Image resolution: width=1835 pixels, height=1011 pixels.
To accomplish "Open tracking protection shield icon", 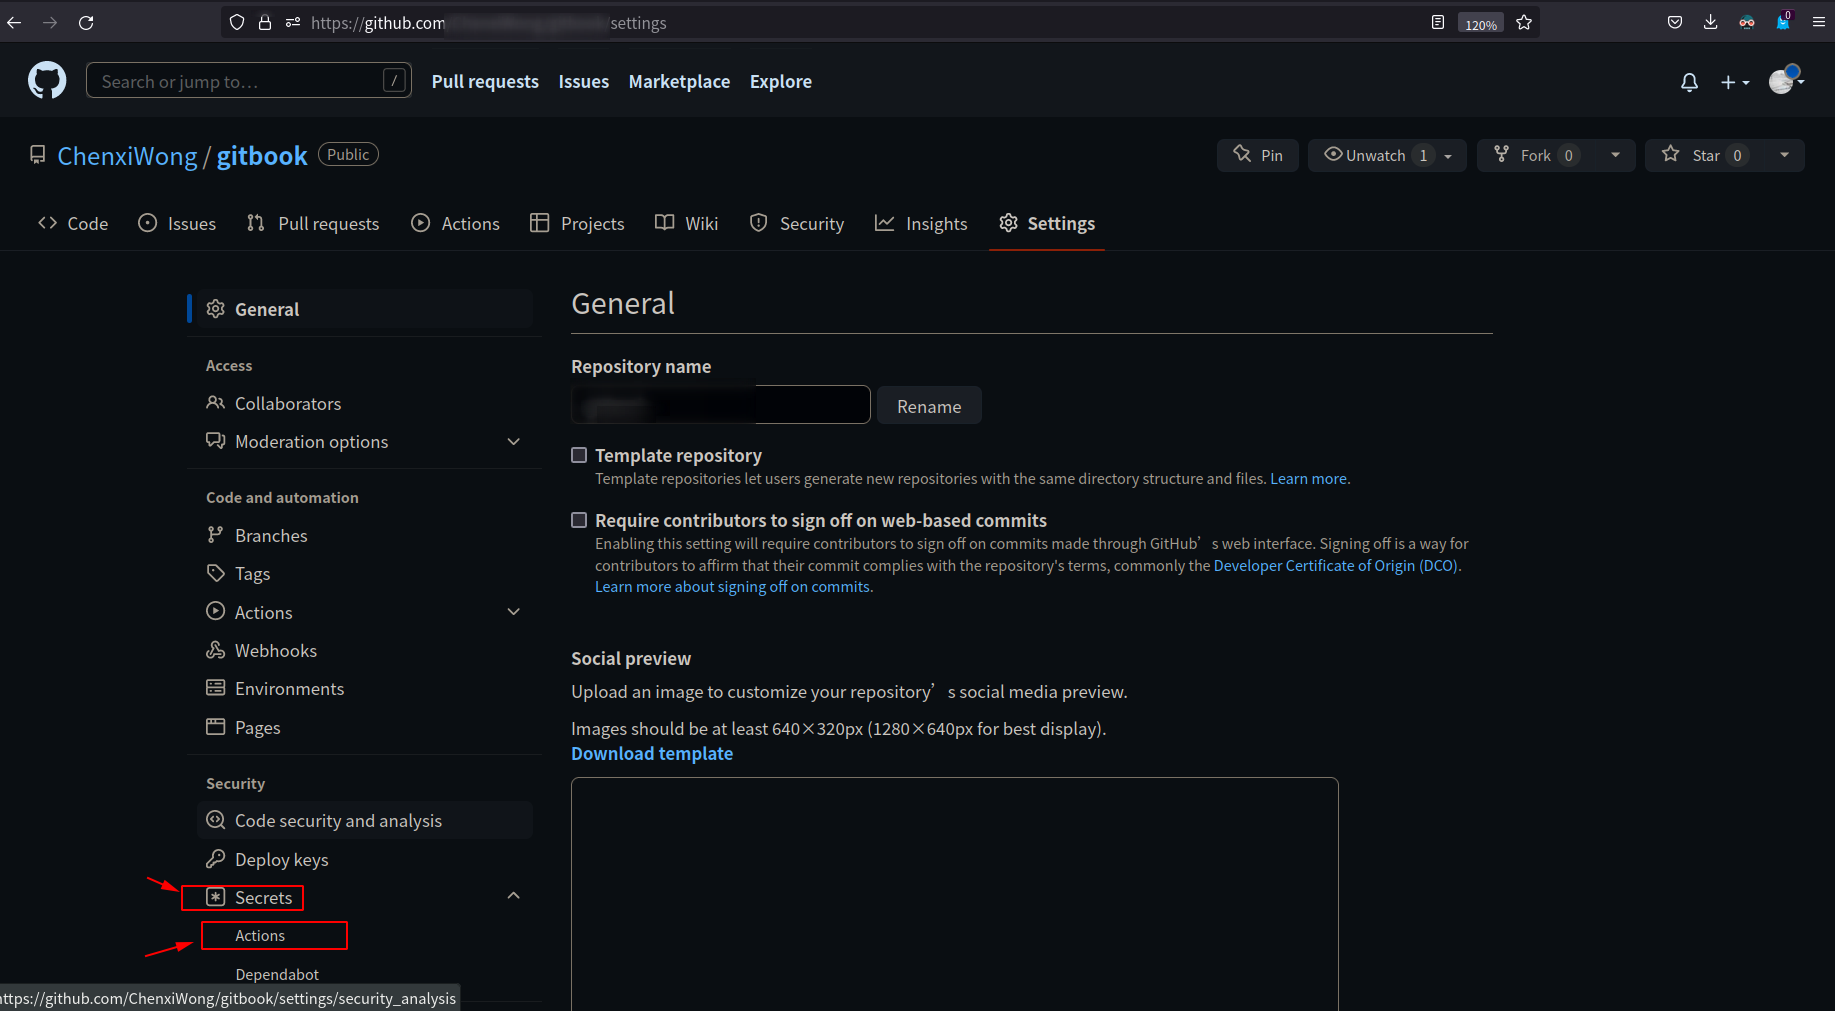I will point(237,22).
